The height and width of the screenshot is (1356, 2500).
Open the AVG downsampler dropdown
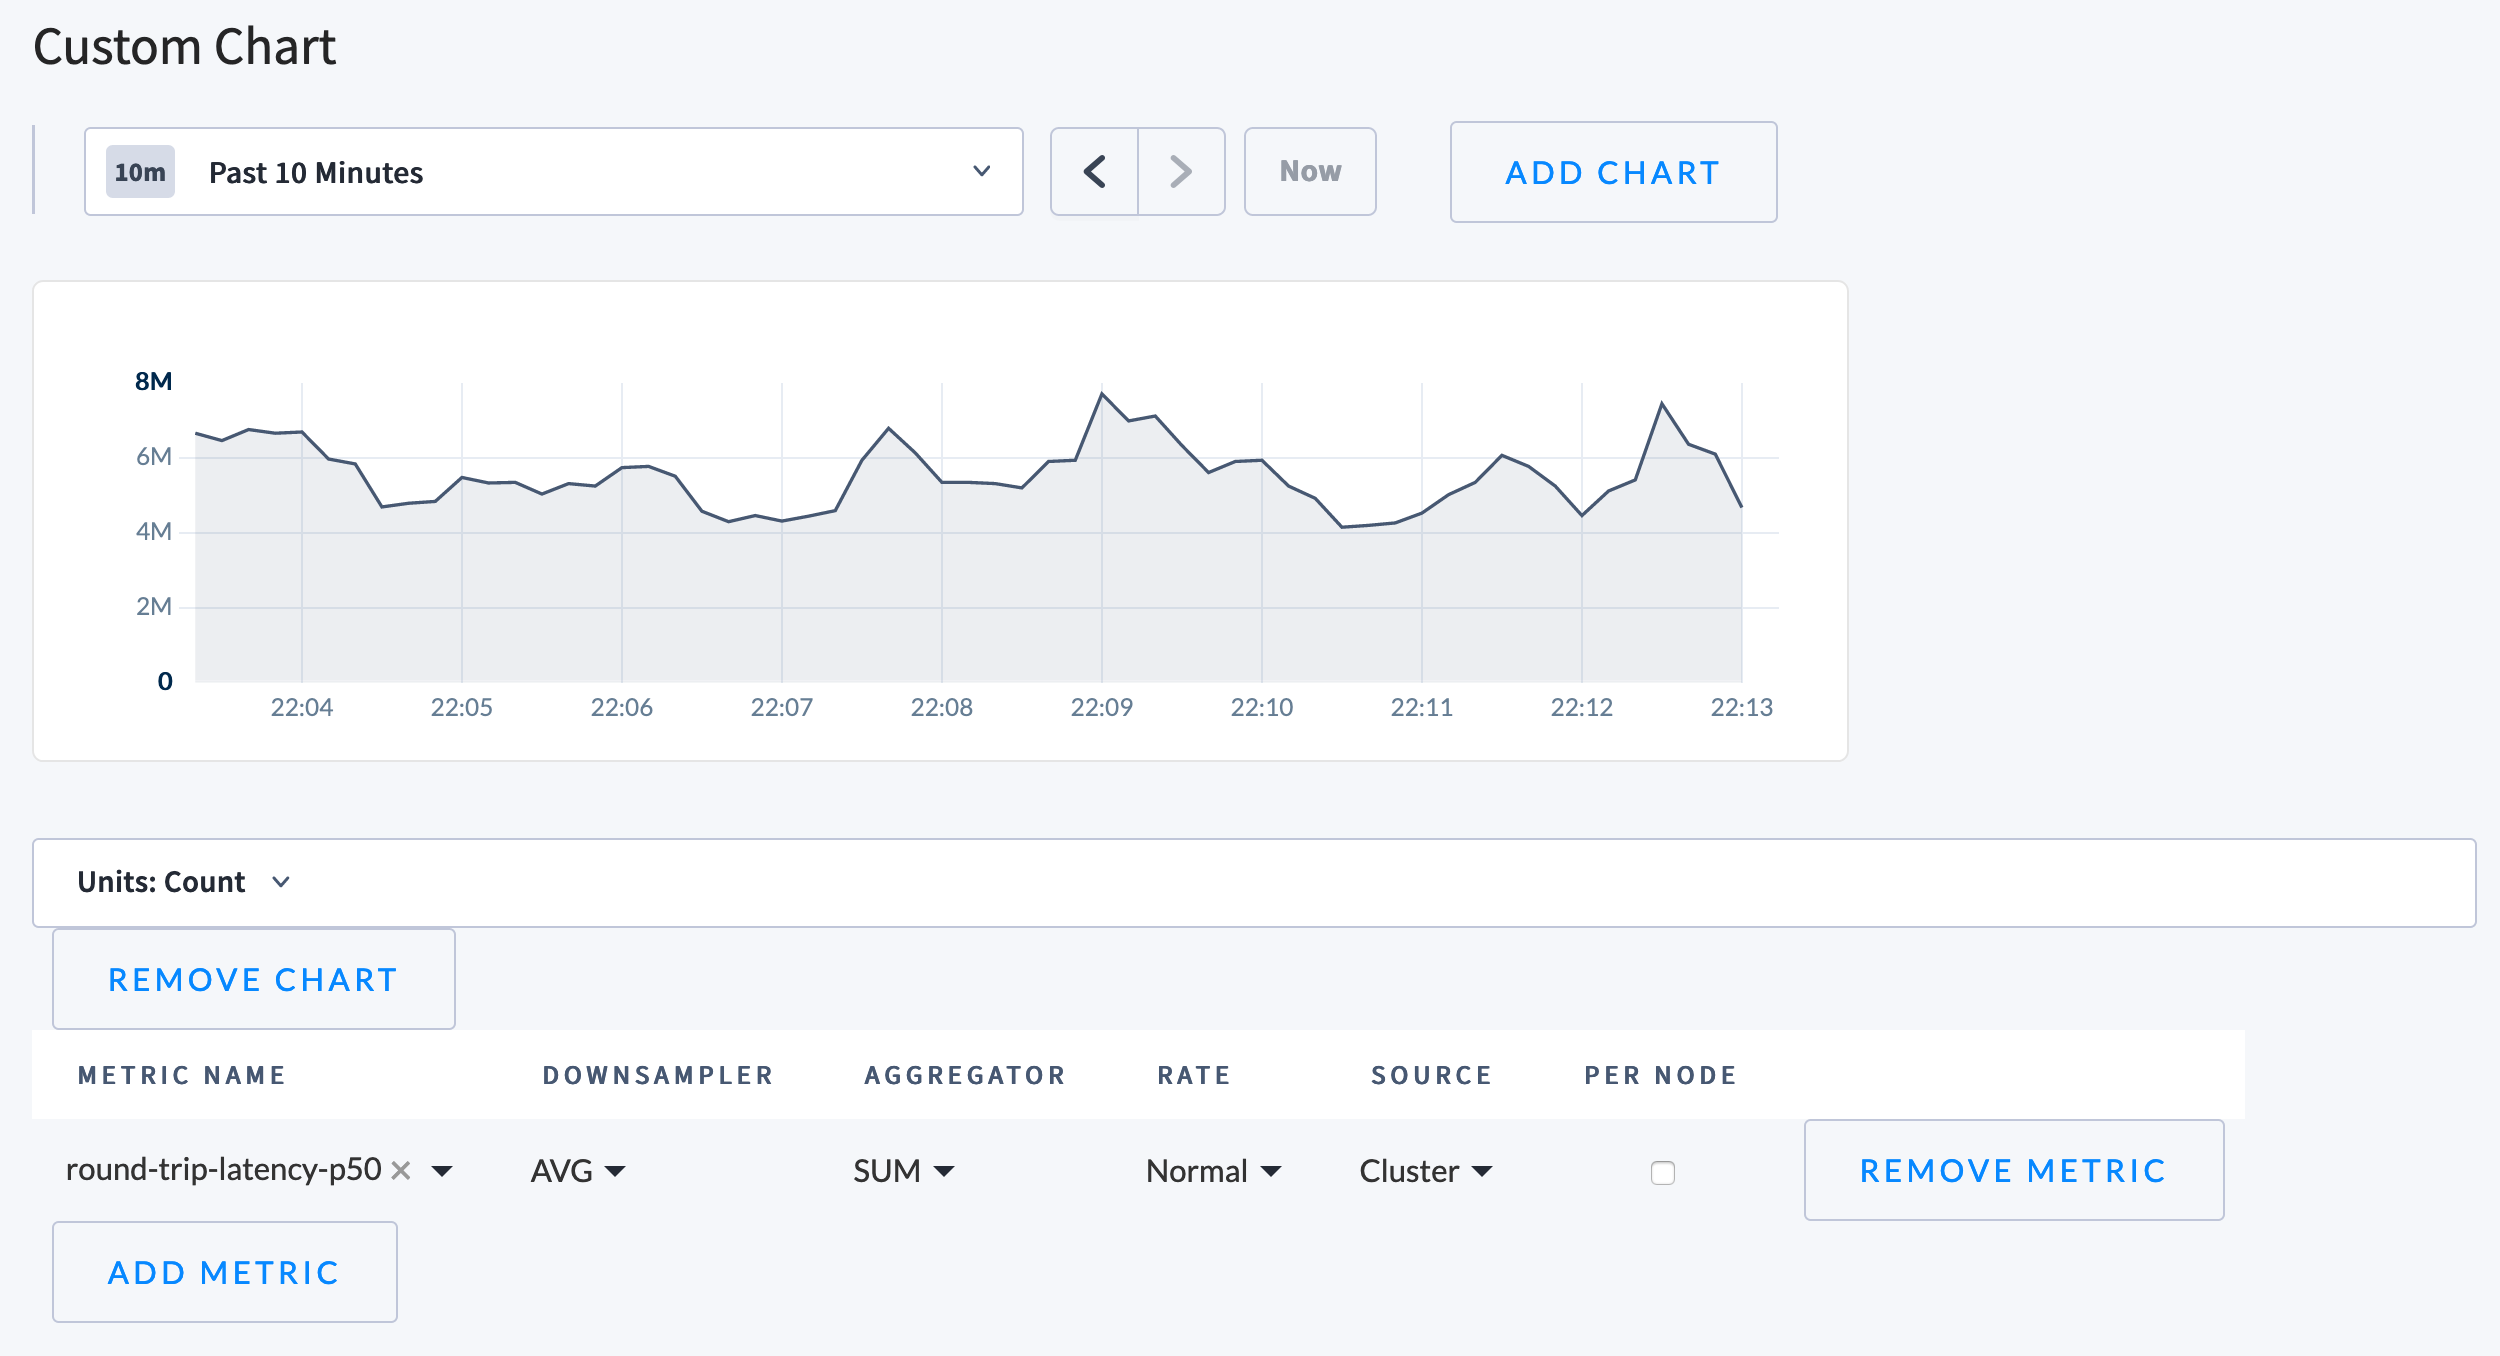577,1170
